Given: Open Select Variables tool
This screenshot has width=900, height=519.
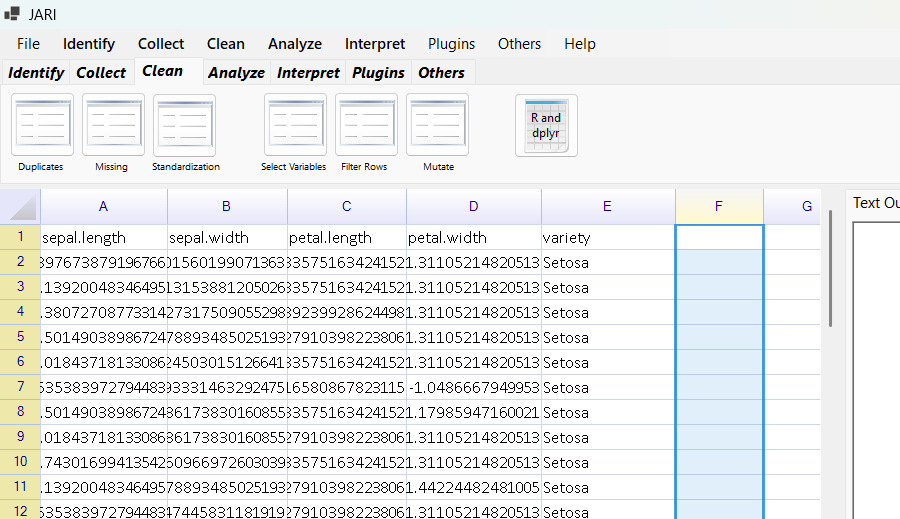Looking at the screenshot, I should 294,125.
